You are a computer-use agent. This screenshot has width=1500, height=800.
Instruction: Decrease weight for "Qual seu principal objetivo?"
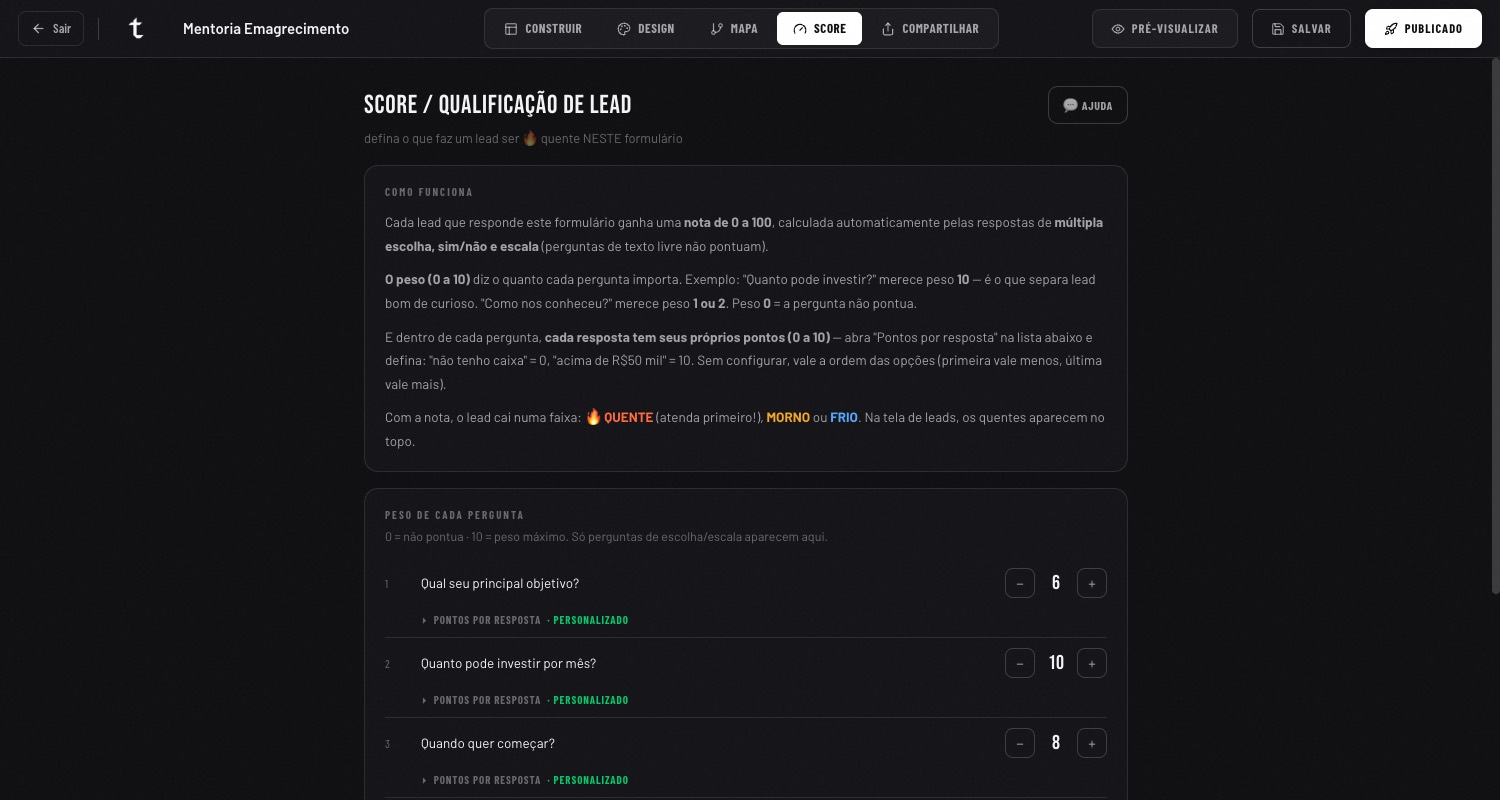coord(1020,583)
